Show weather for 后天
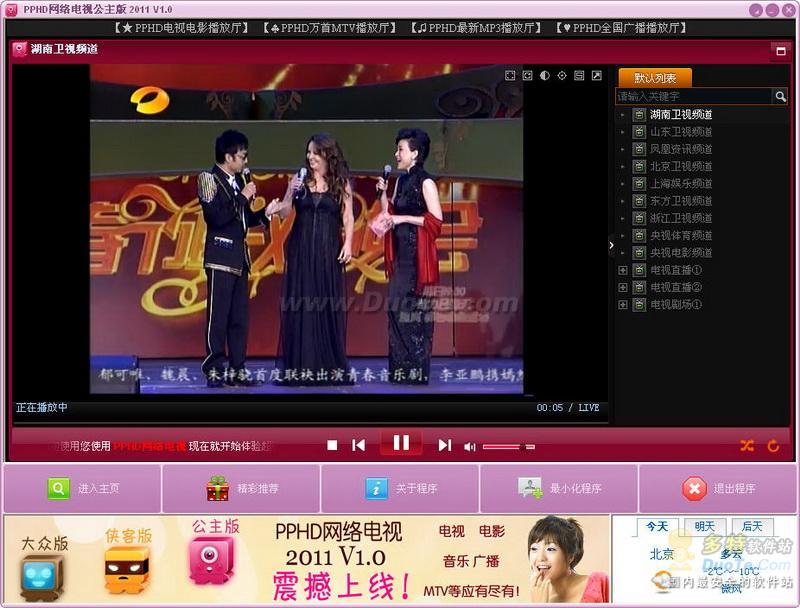800x608 pixels. tap(752, 526)
